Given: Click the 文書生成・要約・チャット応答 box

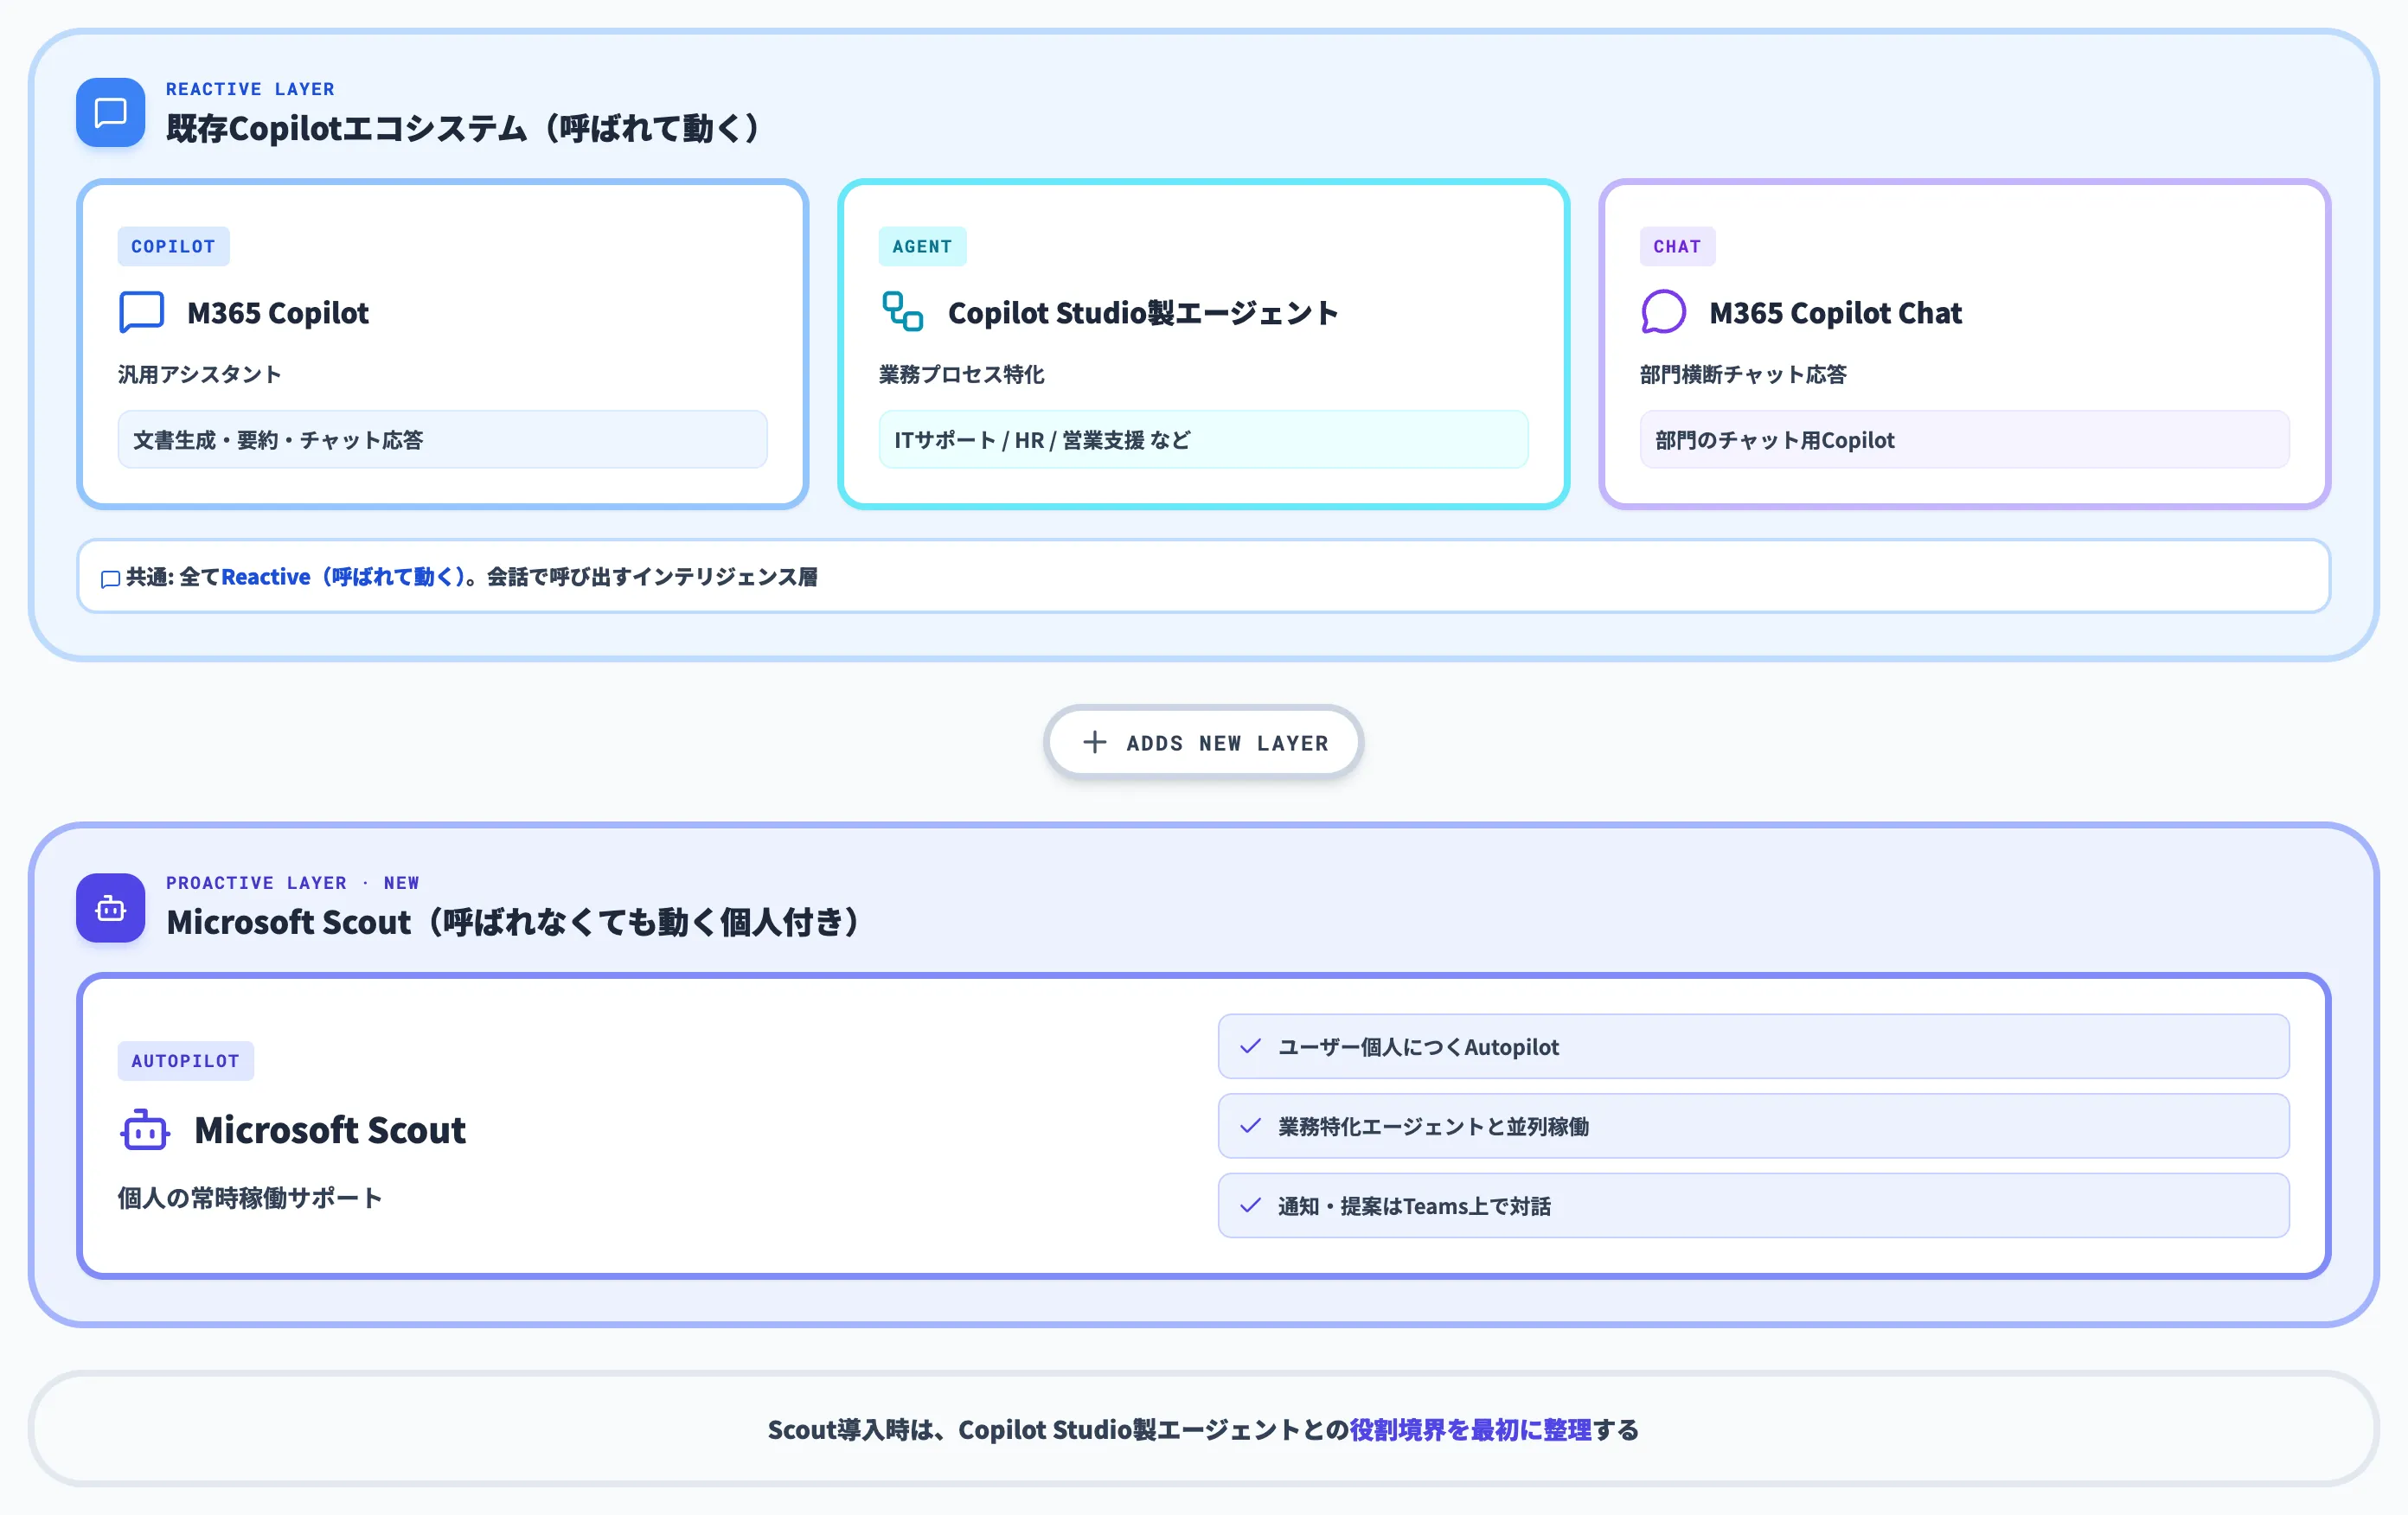Looking at the screenshot, I should [442, 439].
